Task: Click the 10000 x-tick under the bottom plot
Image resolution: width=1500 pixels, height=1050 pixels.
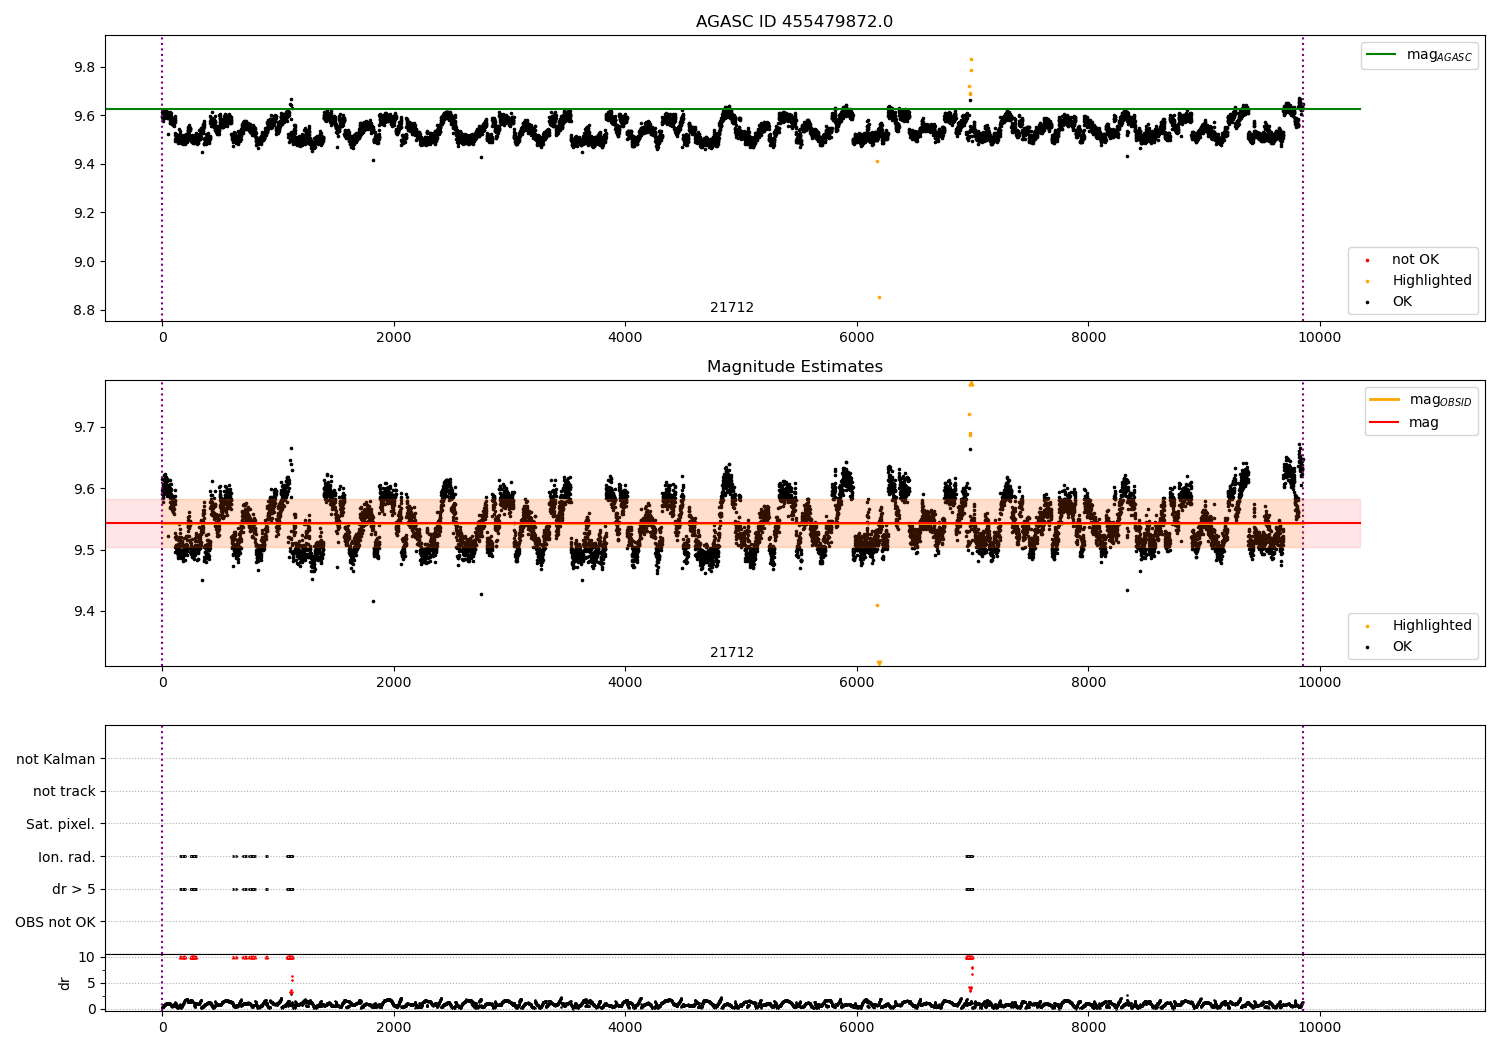Action: (x=1320, y=1028)
